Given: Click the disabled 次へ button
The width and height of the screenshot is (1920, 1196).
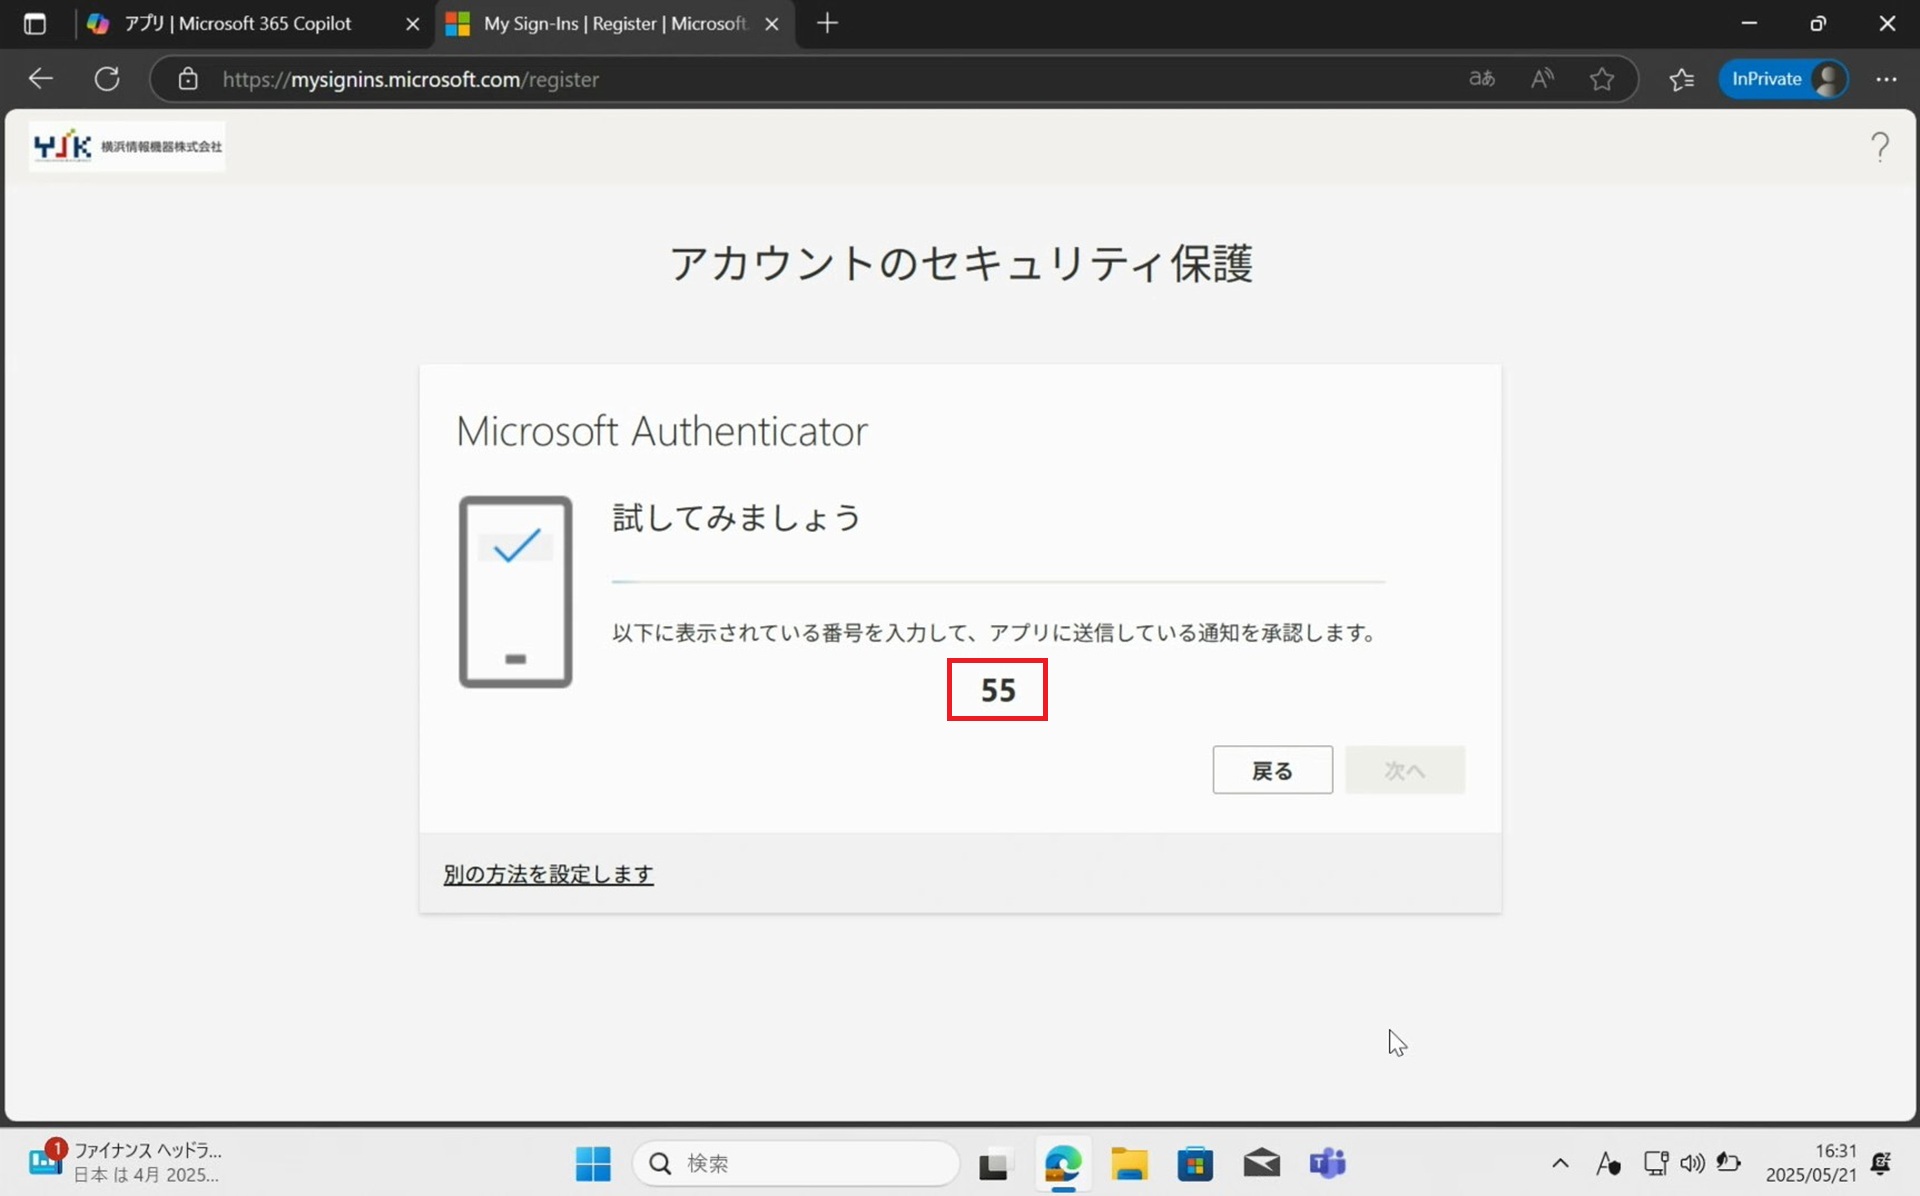Looking at the screenshot, I should [x=1405, y=770].
